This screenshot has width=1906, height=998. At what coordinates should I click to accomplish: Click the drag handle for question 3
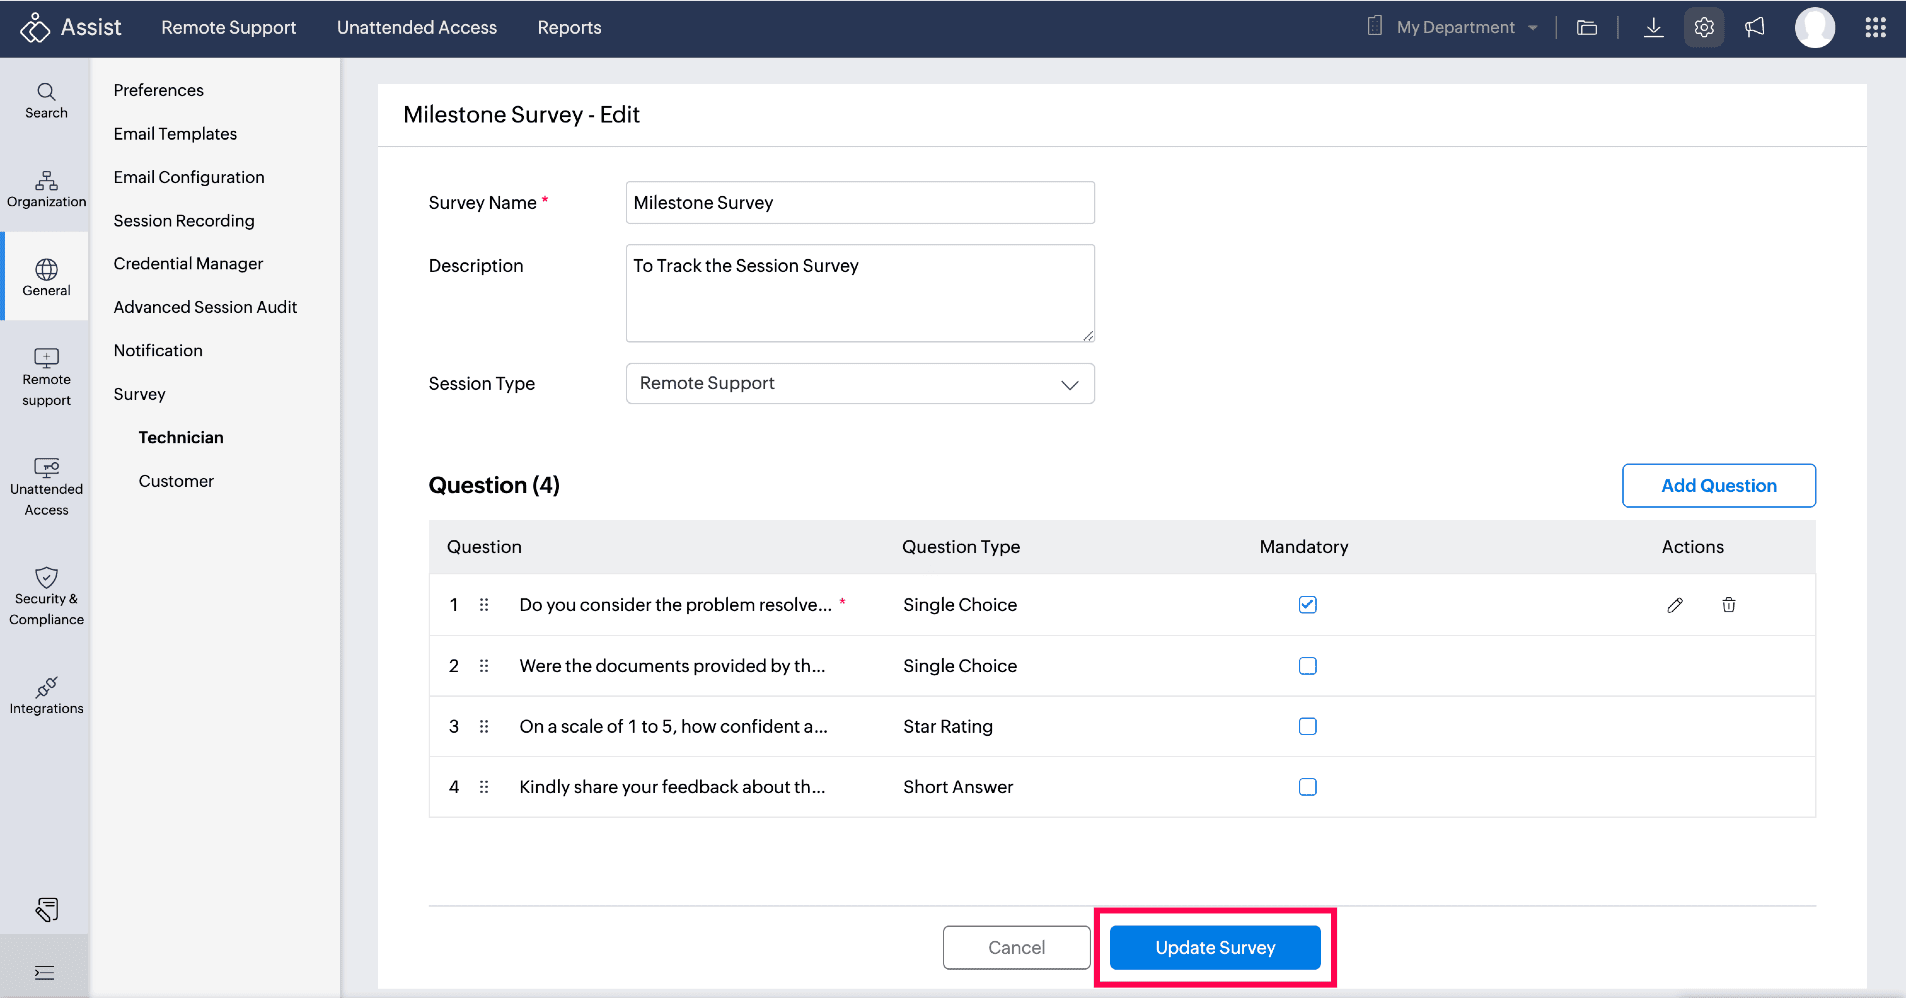(x=484, y=727)
